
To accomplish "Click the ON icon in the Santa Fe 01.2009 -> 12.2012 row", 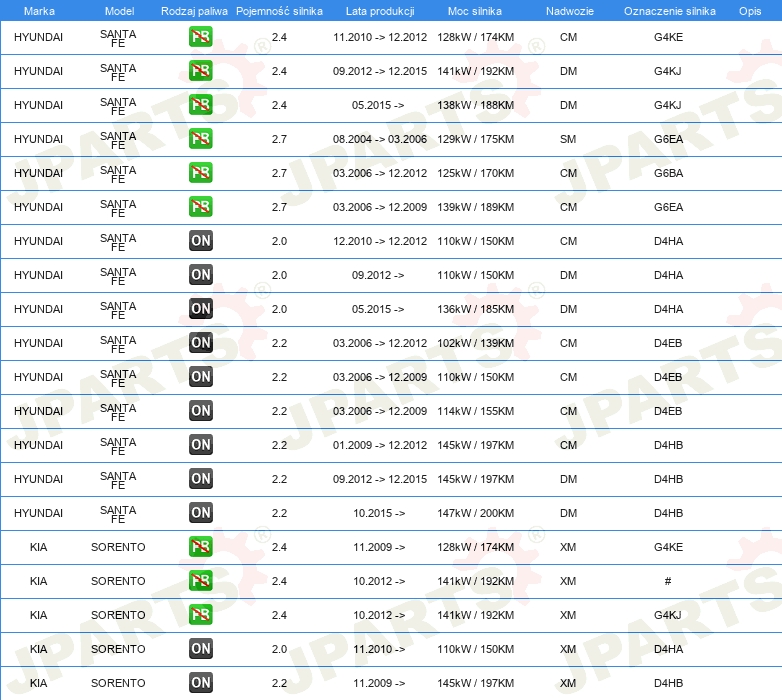I will pyautogui.click(x=200, y=445).
